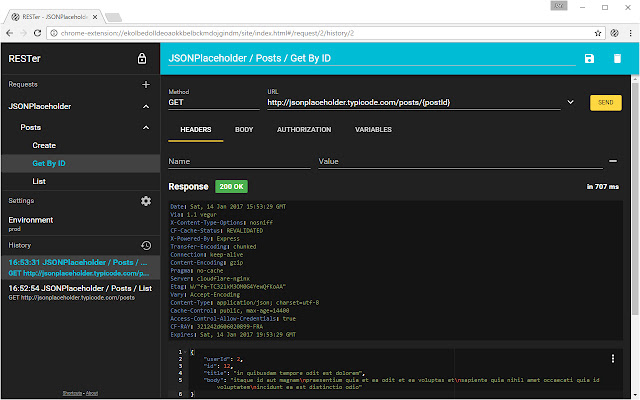Open the List request in sidebar
Screen dimensions: 640x400
pos(39,181)
